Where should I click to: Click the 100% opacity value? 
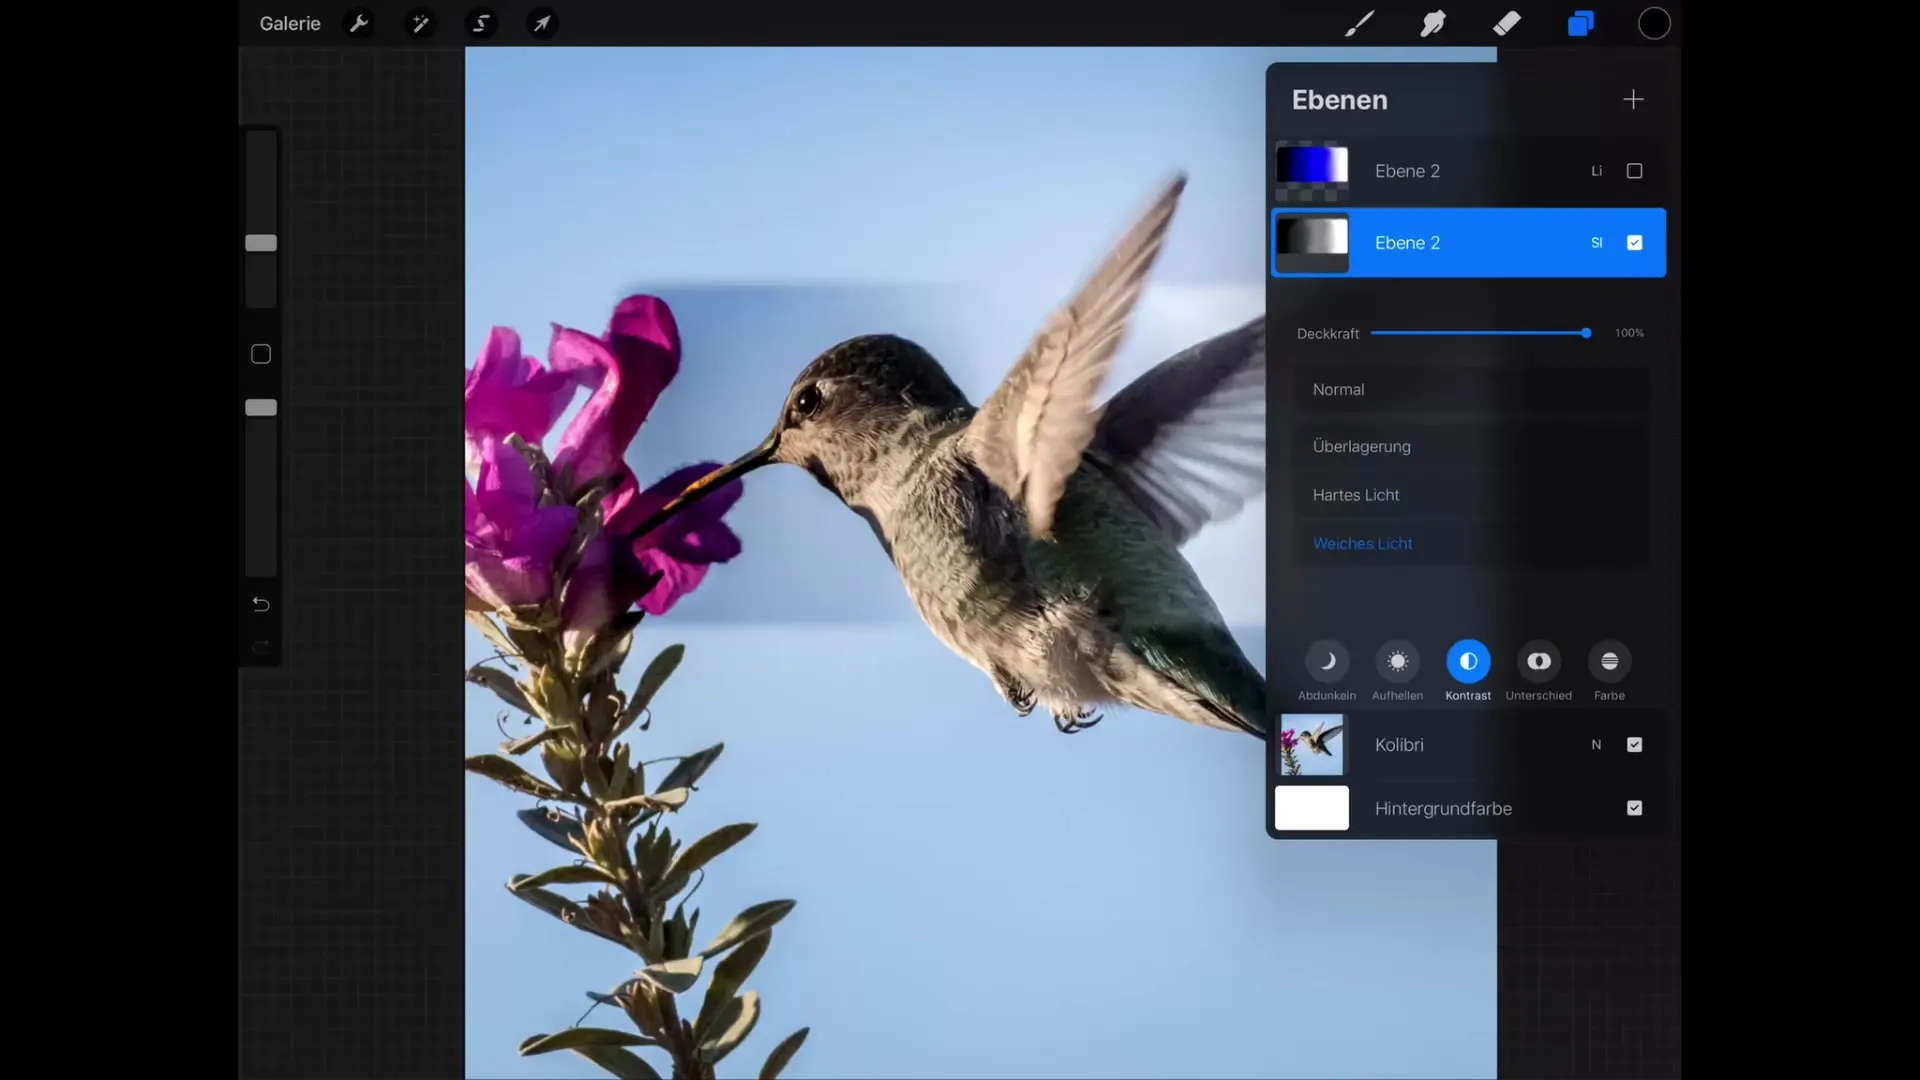[x=1629, y=333]
